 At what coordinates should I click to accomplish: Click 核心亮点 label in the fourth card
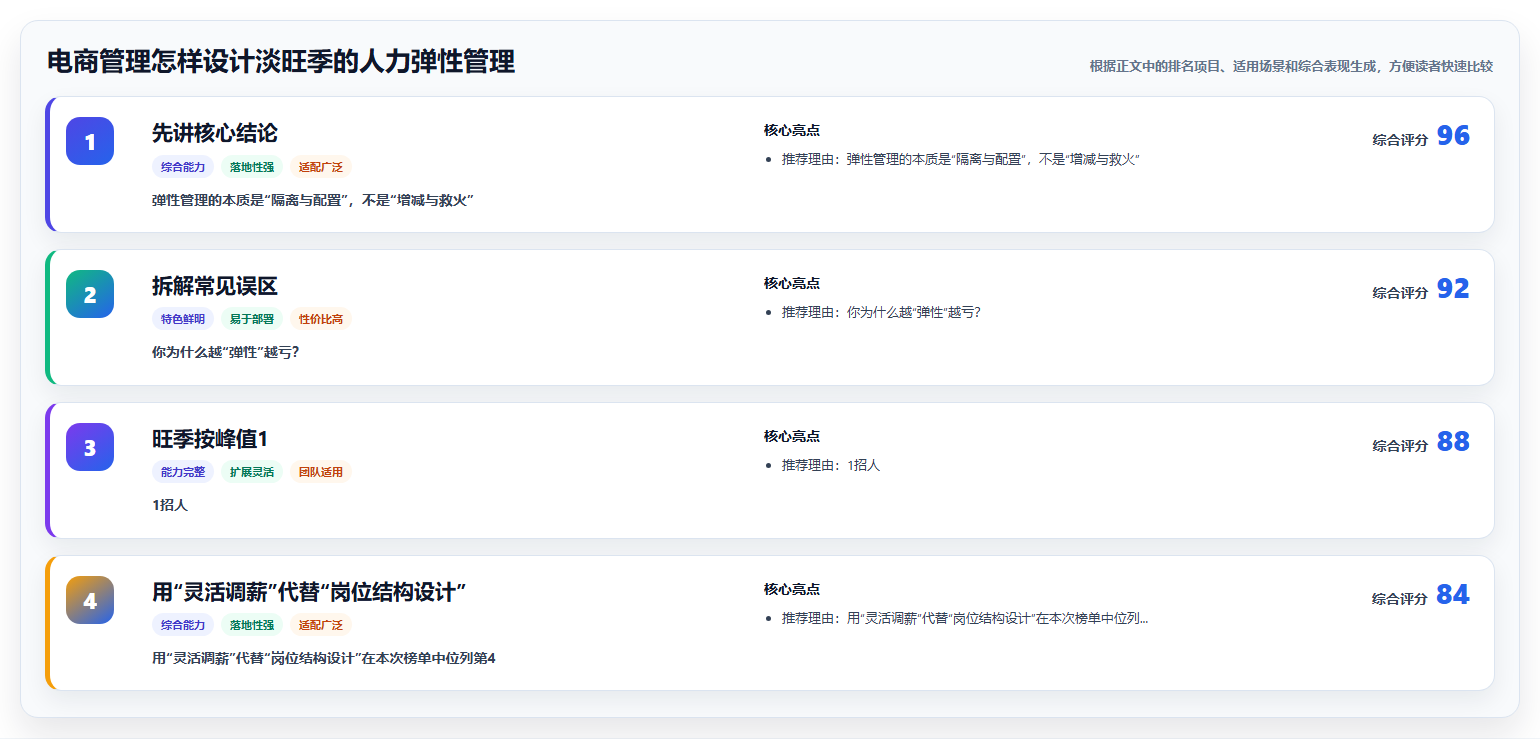(792, 589)
